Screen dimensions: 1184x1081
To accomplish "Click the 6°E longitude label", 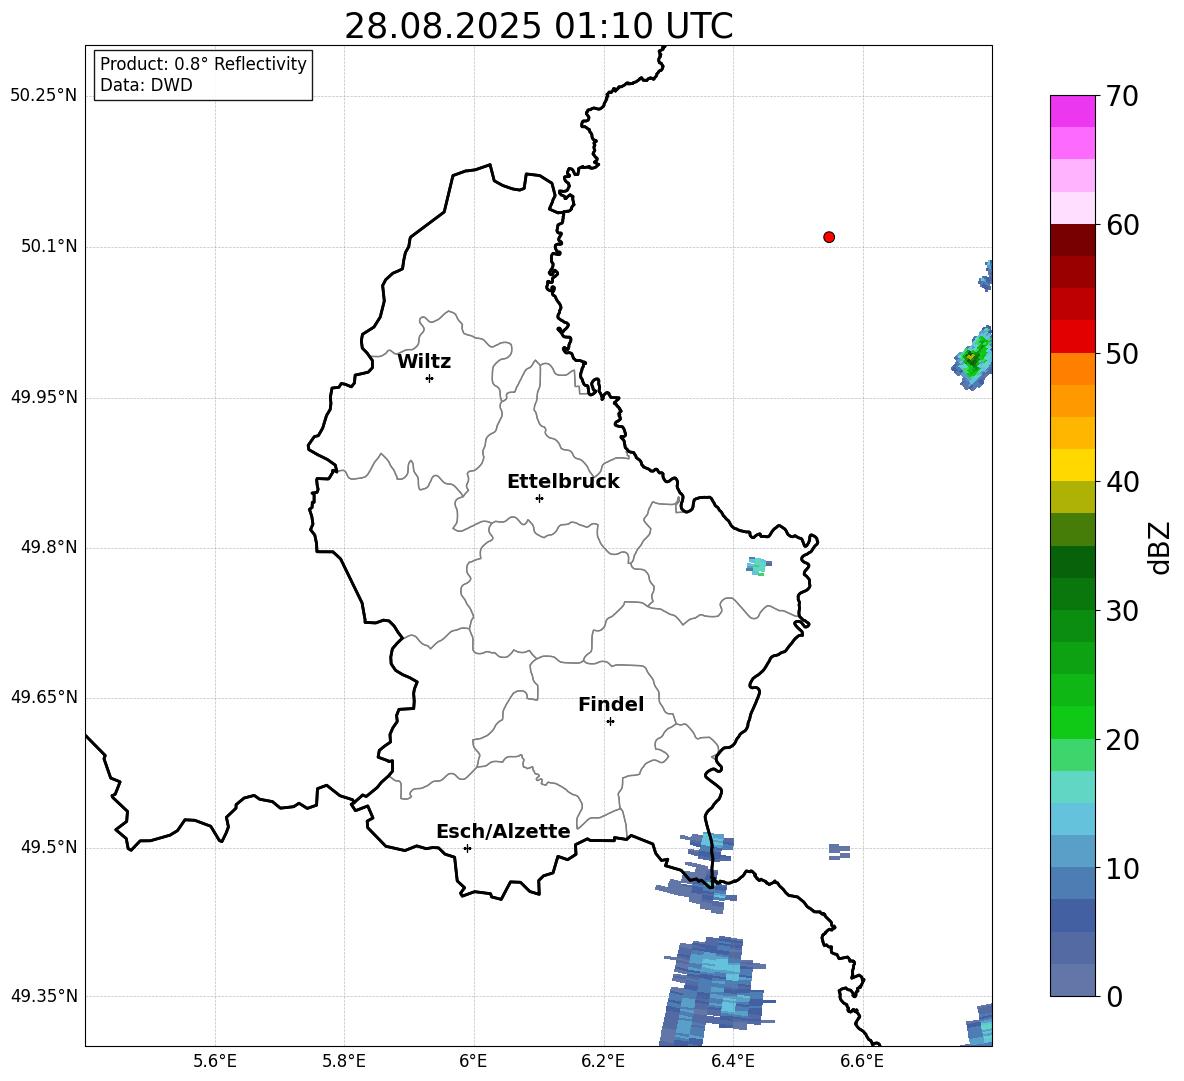I will [473, 1061].
